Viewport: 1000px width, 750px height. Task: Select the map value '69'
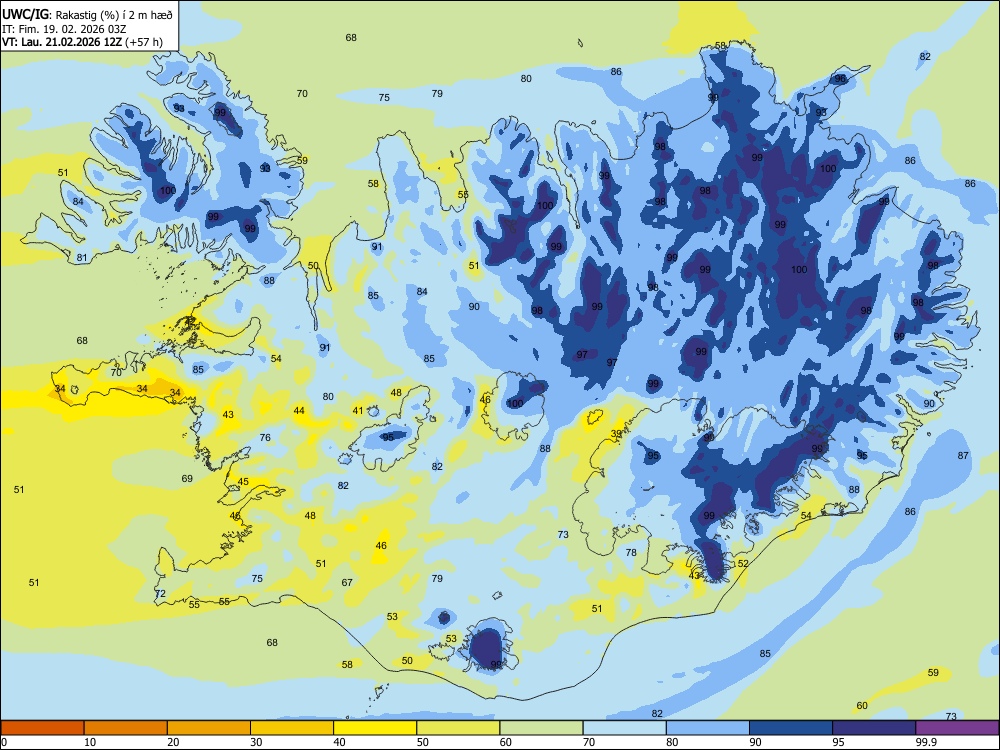[x=187, y=478]
